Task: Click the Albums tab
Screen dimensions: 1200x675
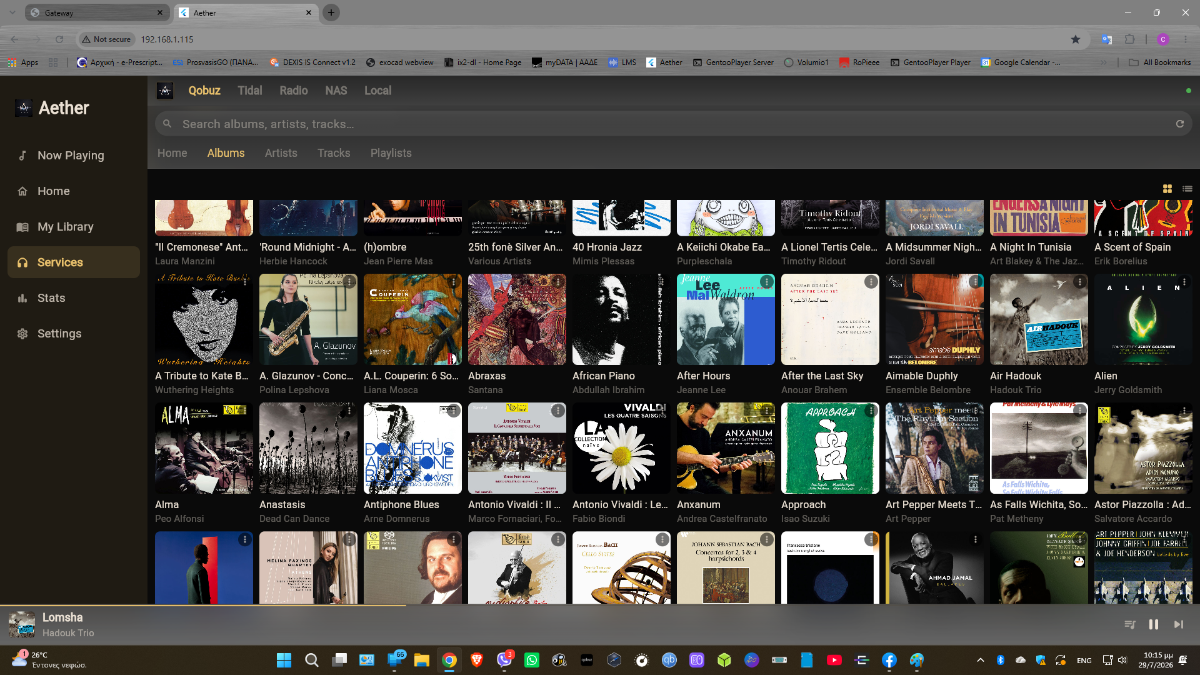Action: (226, 153)
